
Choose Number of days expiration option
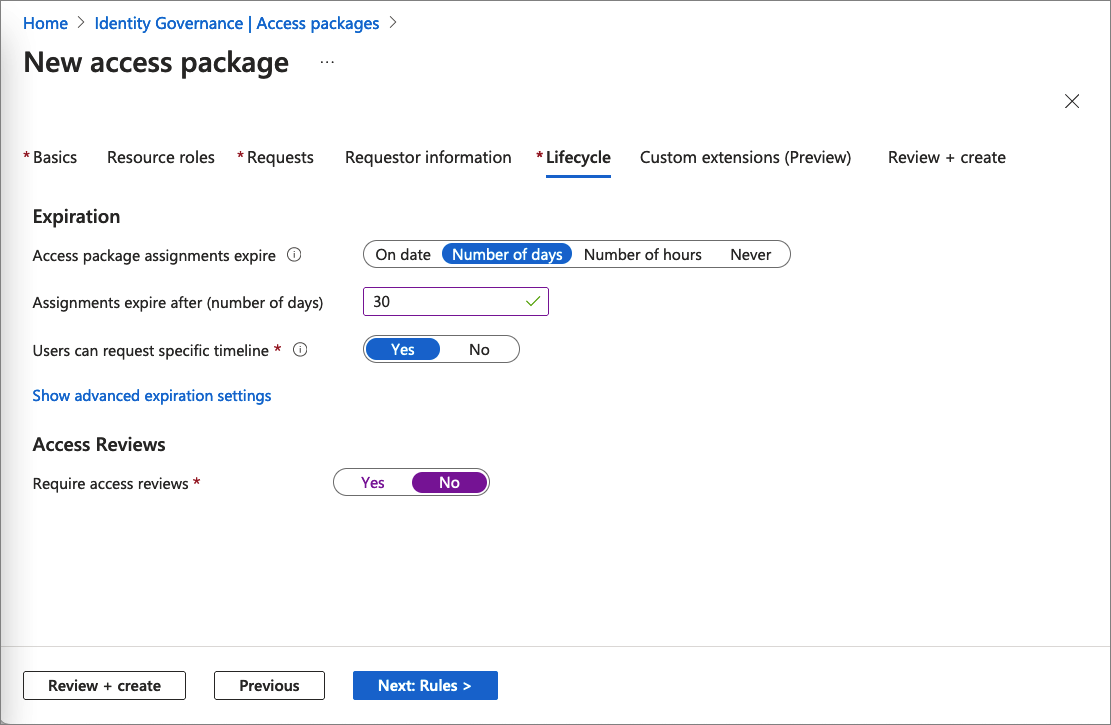coord(507,255)
